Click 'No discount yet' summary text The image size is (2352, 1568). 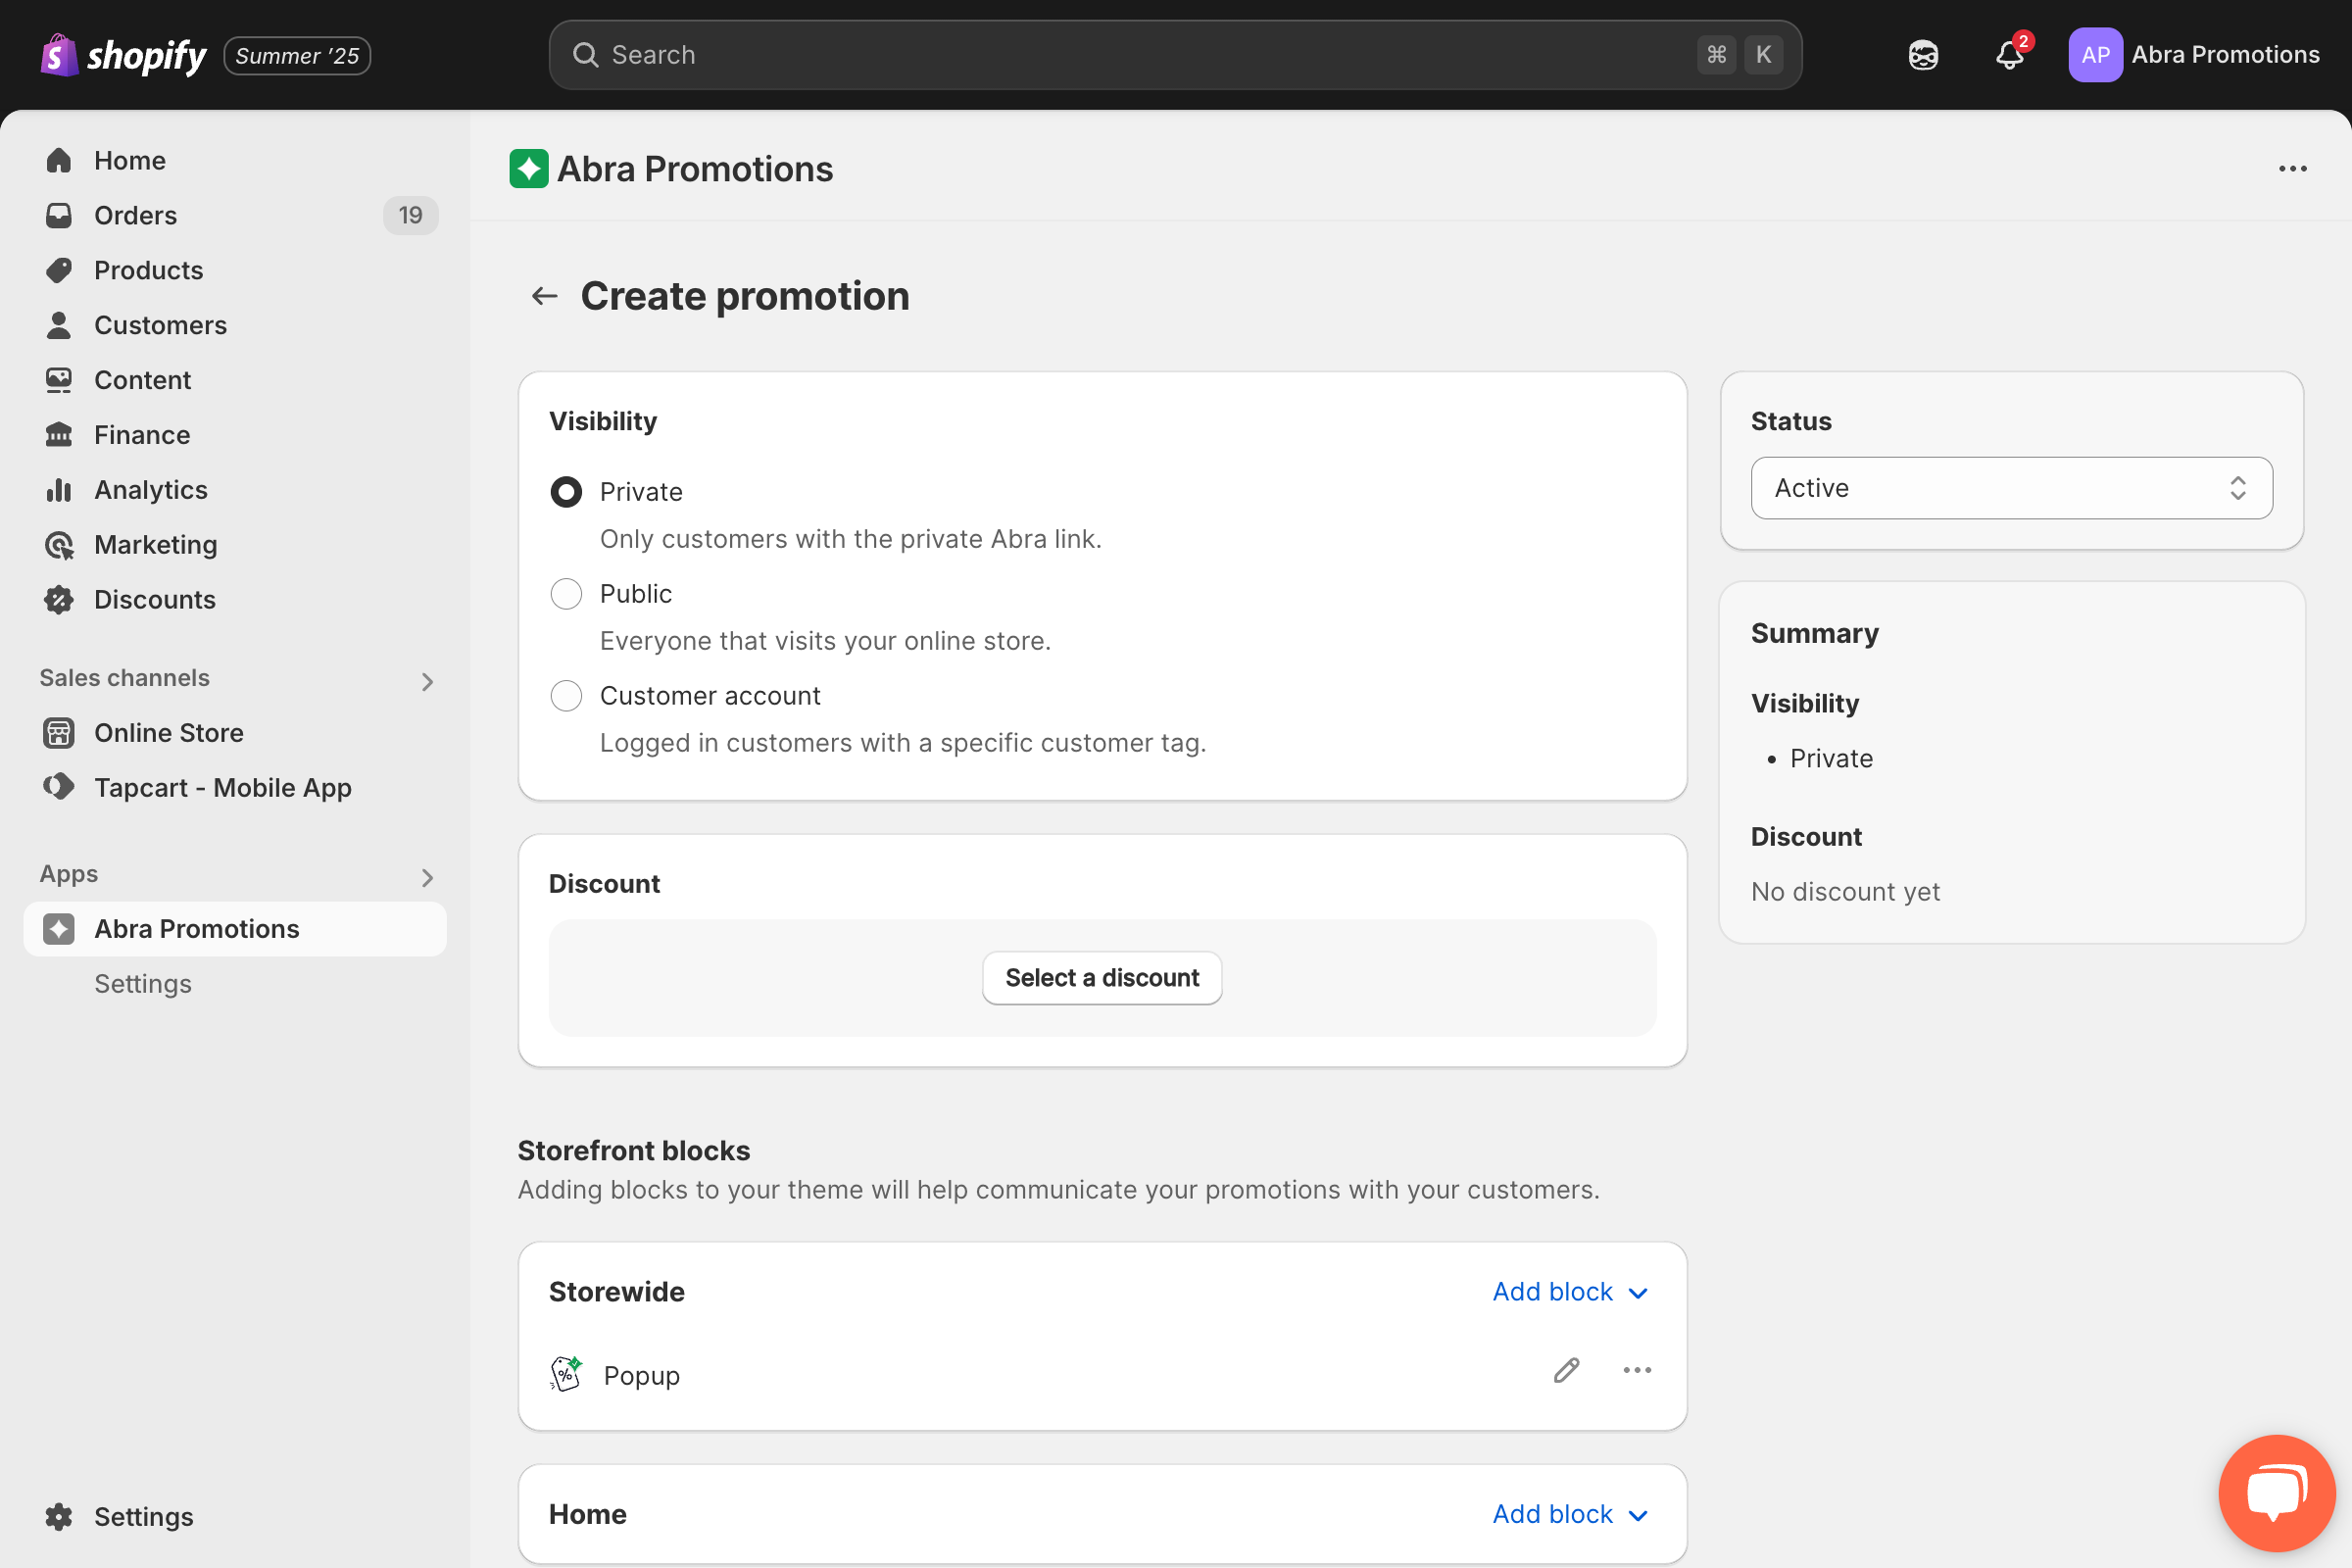[x=1845, y=892]
